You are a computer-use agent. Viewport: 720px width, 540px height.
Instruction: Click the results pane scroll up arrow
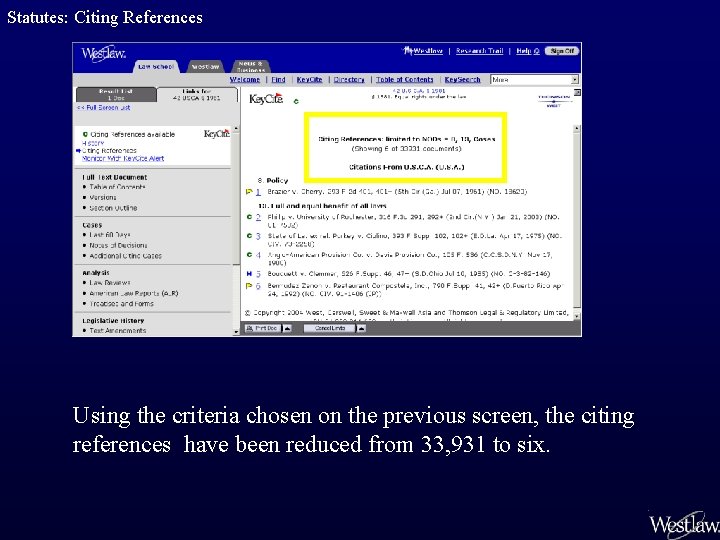coord(577,129)
